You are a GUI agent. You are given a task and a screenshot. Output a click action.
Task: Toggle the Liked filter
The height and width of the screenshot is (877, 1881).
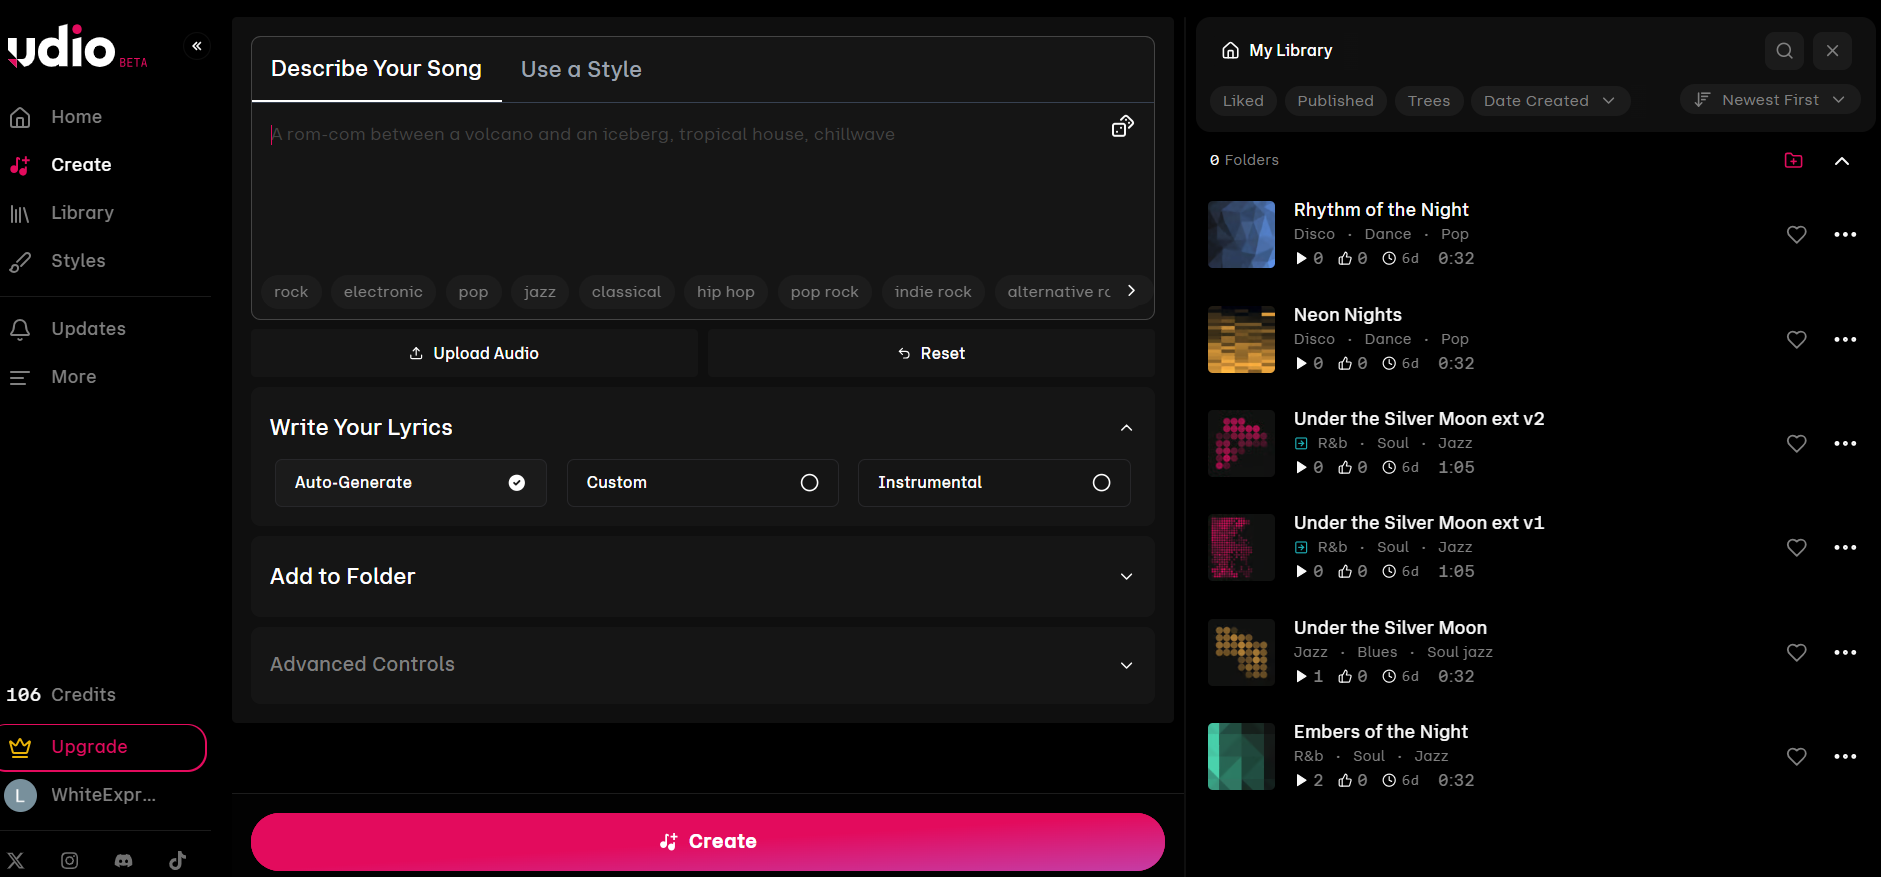tap(1243, 101)
